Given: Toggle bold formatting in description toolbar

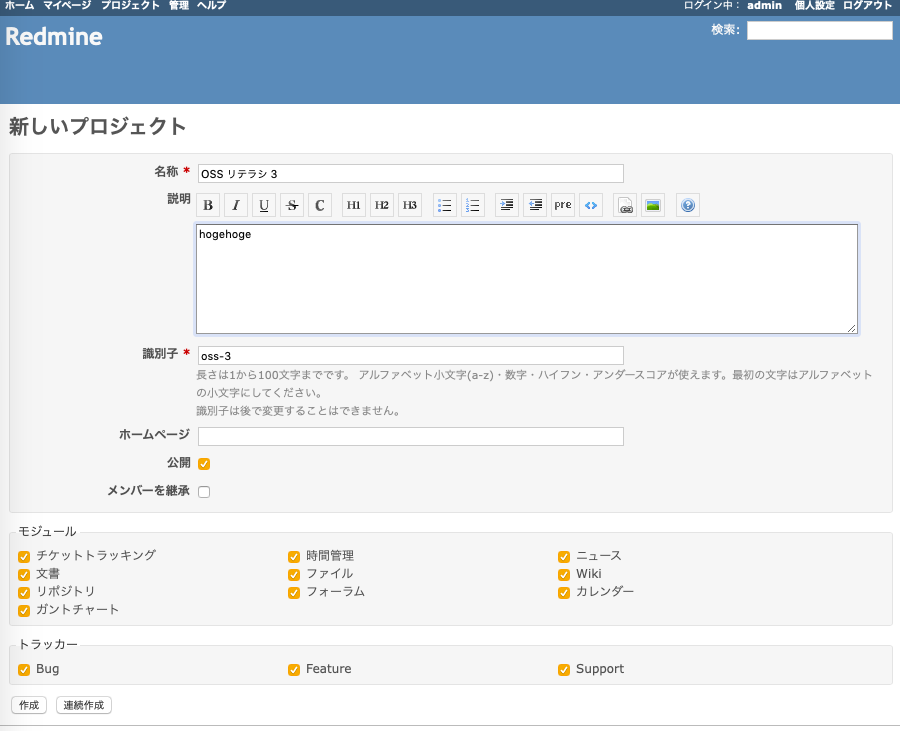Looking at the screenshot, I should pyautogui.click(x=208, y=206).
